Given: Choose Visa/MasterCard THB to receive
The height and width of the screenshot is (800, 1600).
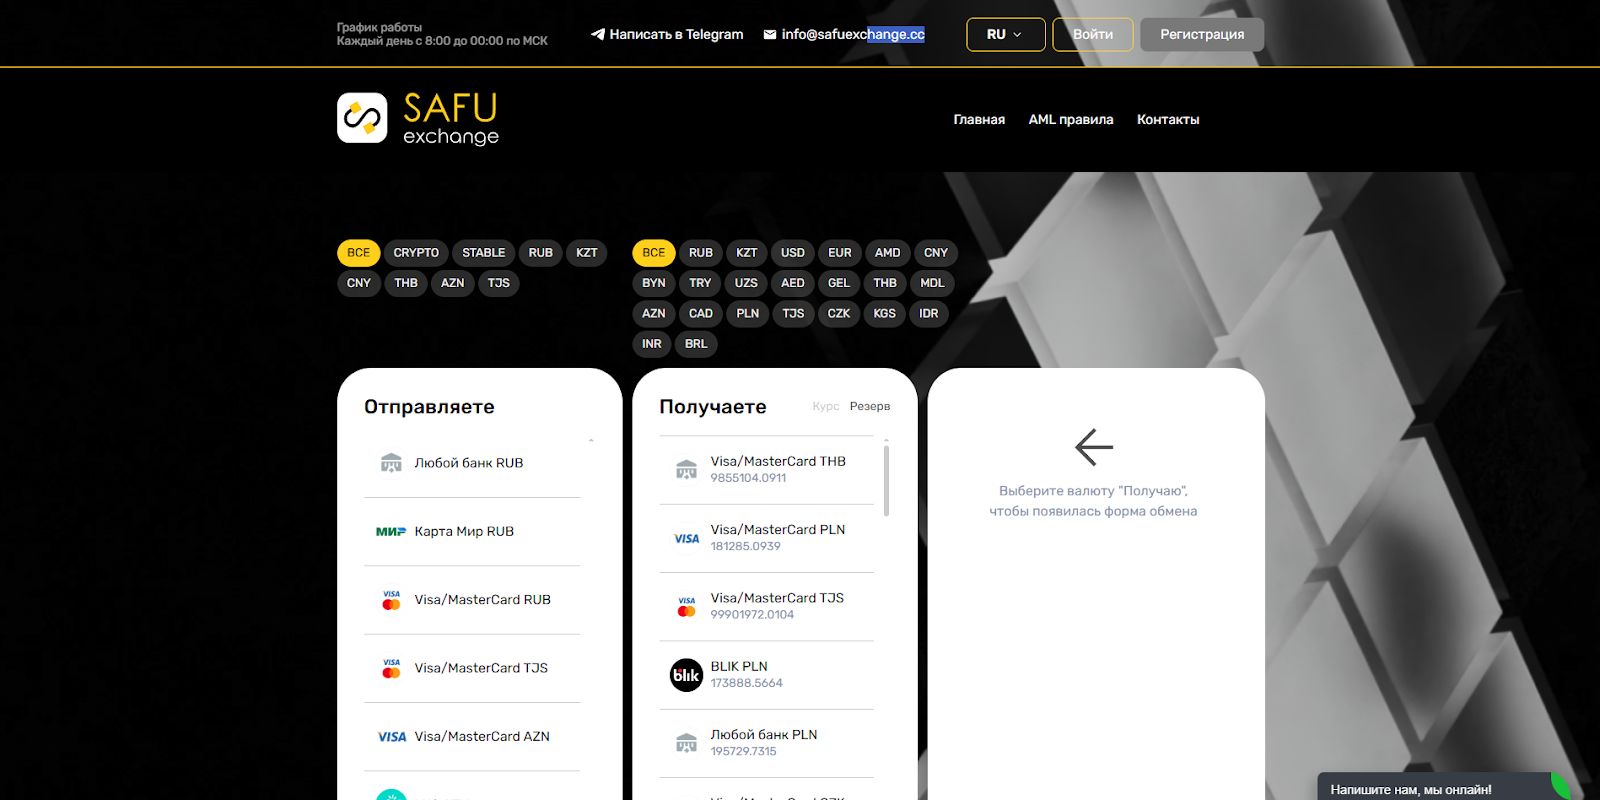Looking at the screenshot, I should pos(767,470).
